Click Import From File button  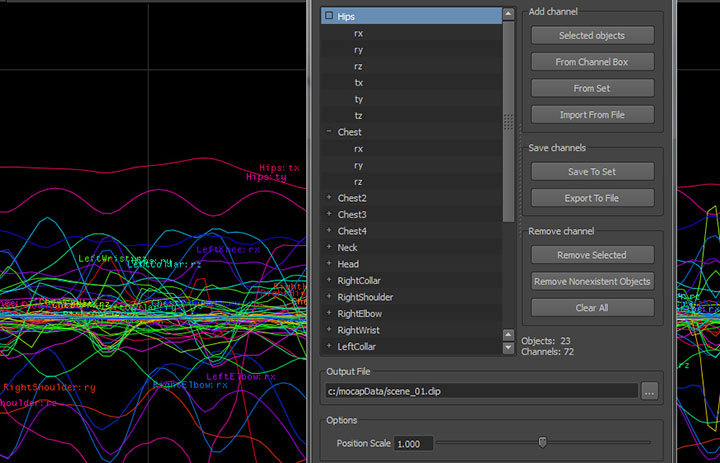coord(592,114)
